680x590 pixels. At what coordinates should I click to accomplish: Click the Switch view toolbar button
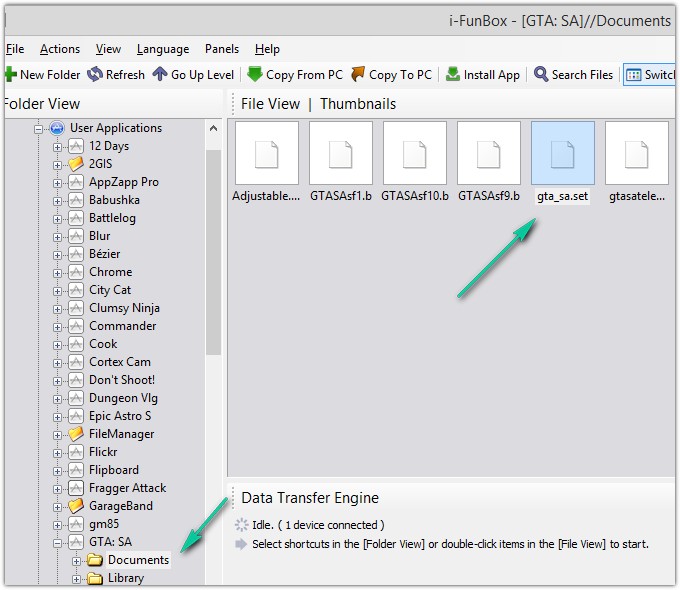[x=649, y=75]
